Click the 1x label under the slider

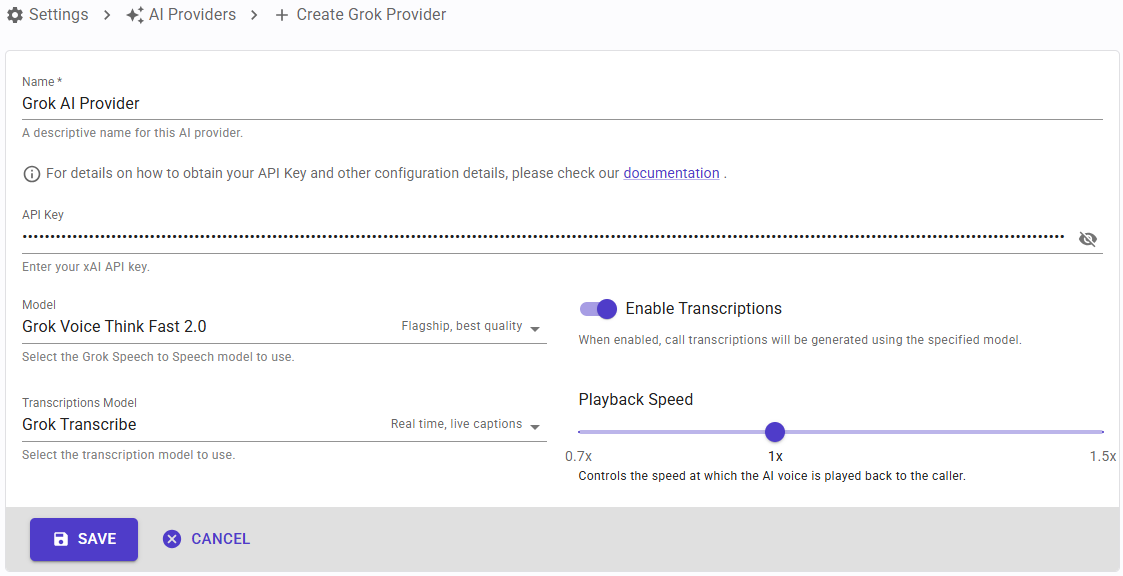pos(775,456)
